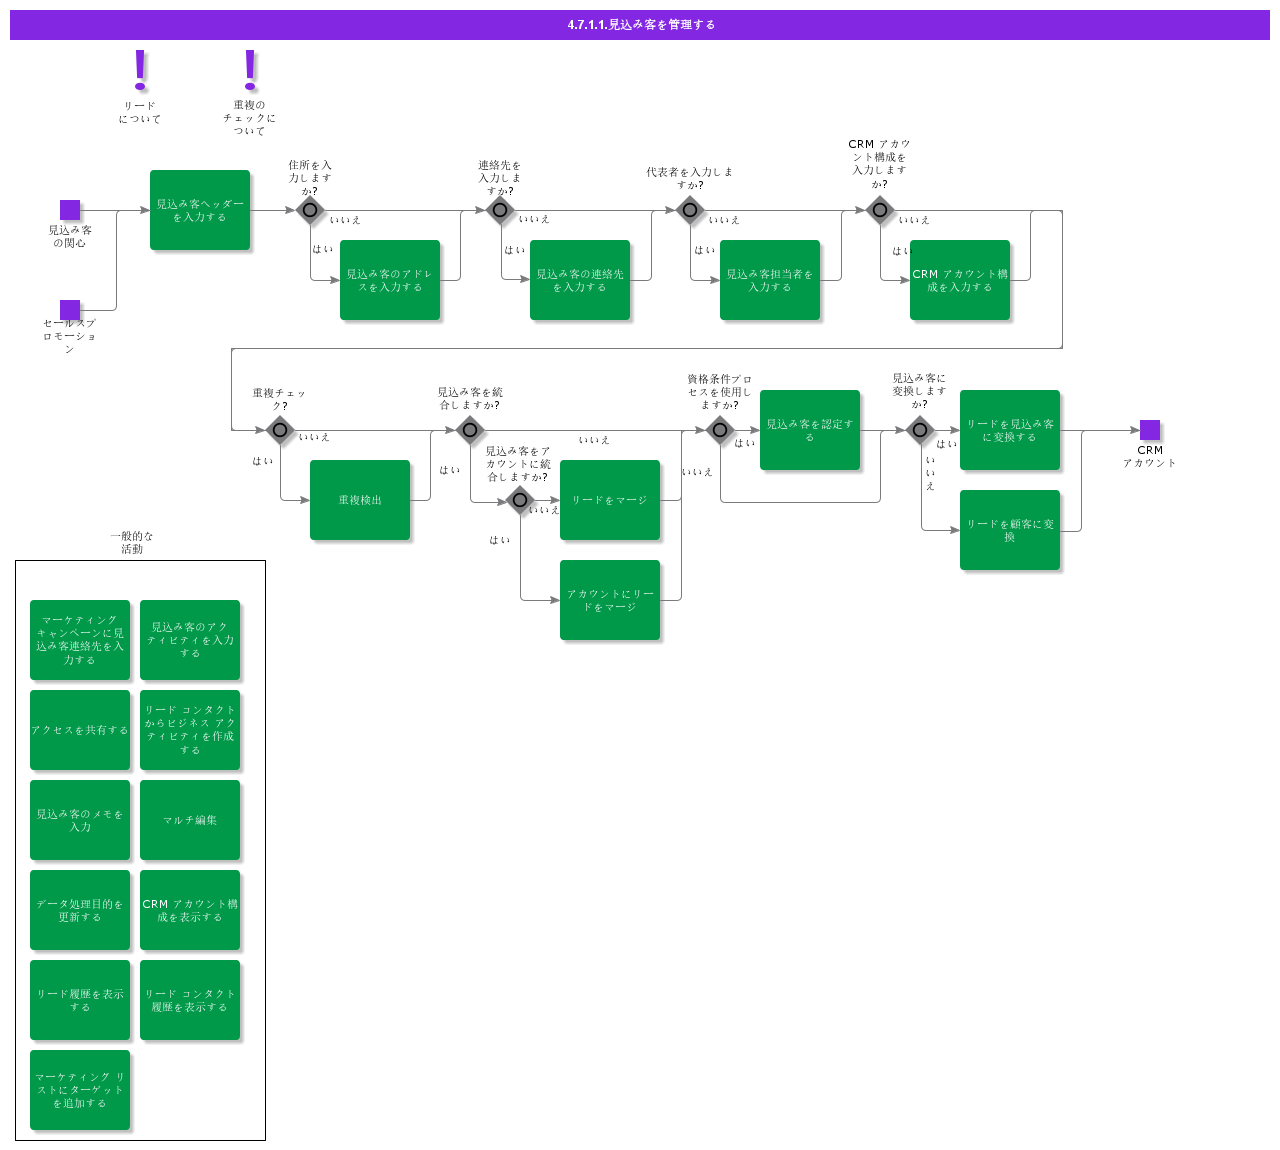
Task: Click the リードをマージ activity box
Action: [x=610, y=500]
